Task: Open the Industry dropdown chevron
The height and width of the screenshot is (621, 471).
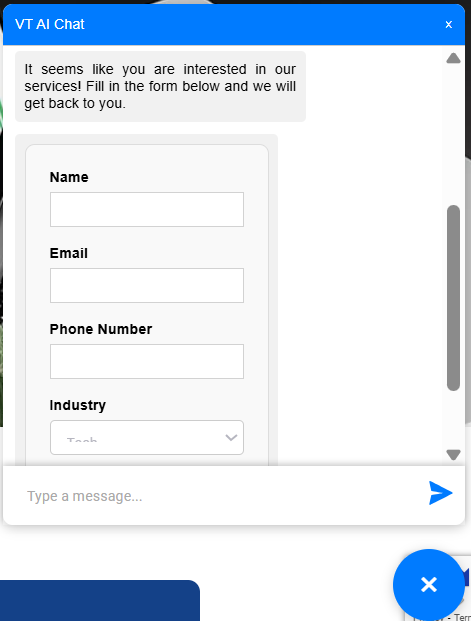Action: tap(231, 438)
